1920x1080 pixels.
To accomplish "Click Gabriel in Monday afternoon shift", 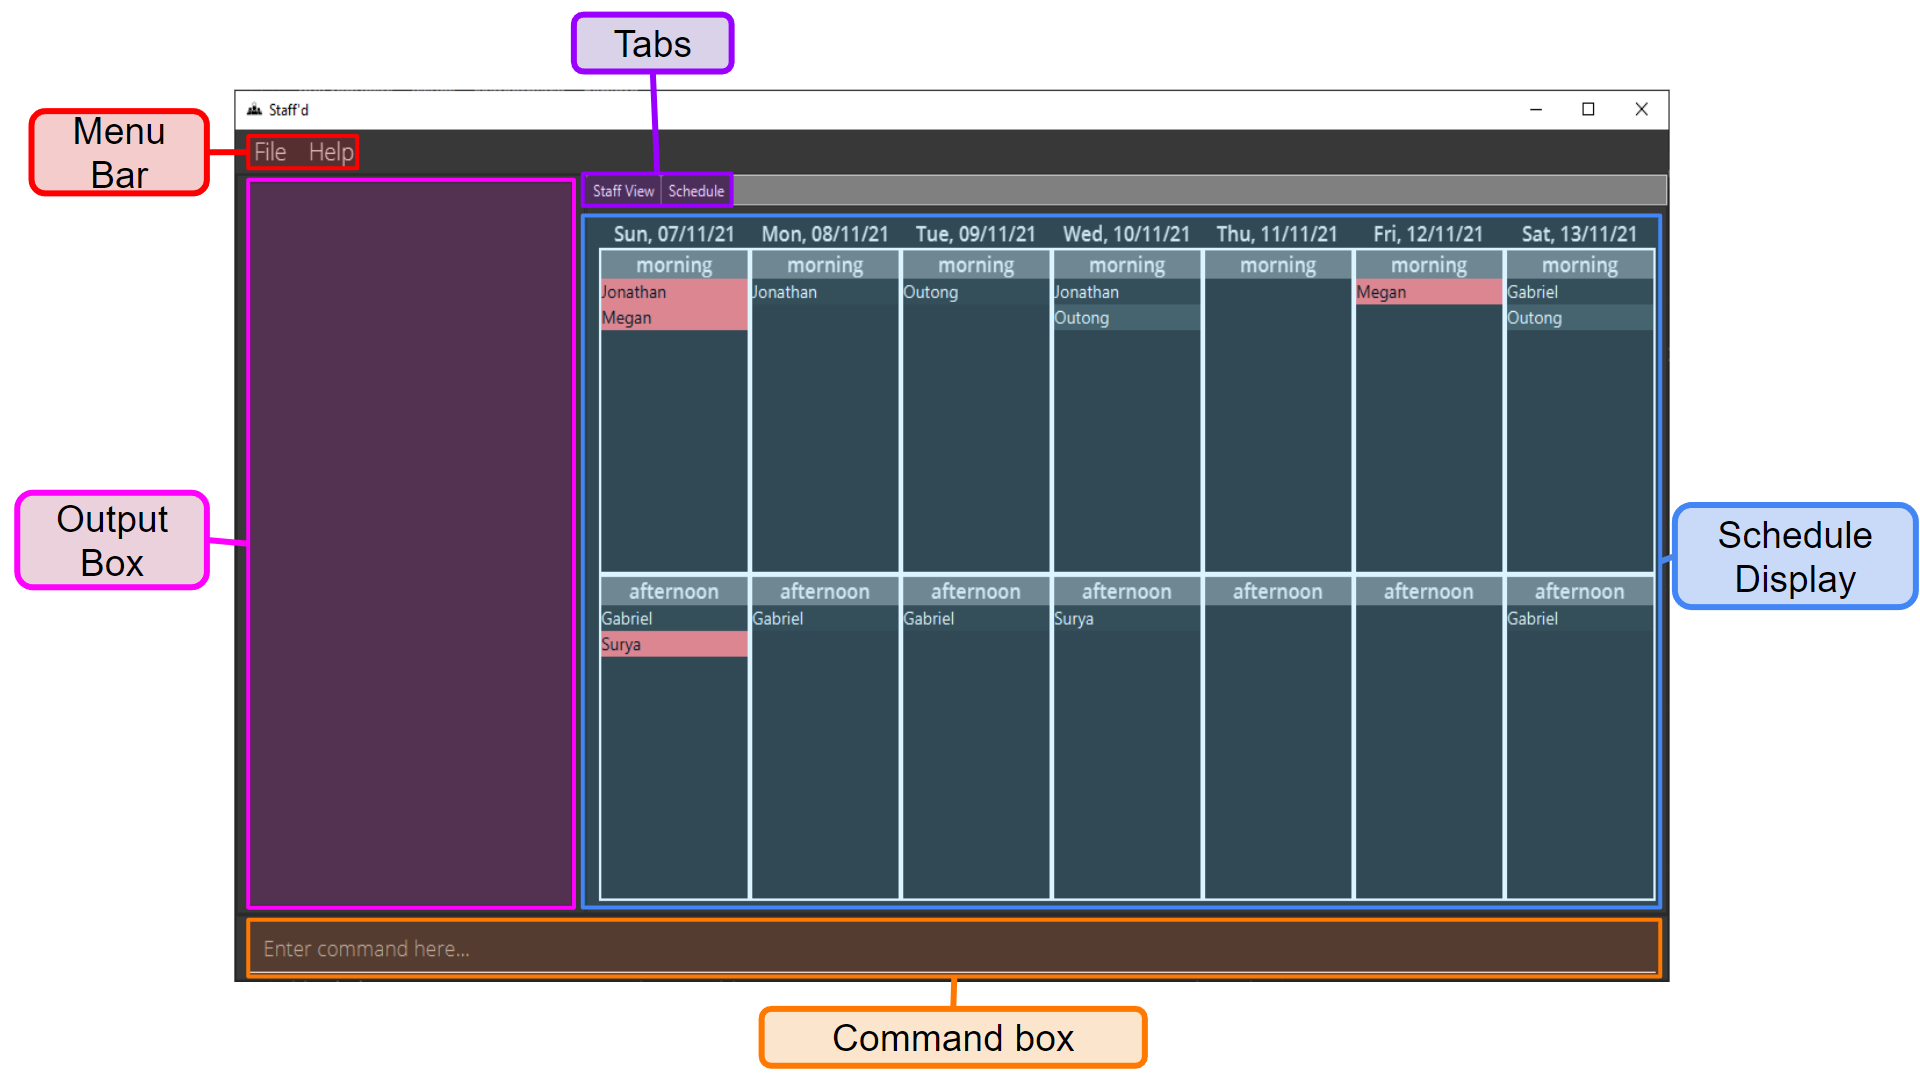I will (x=825, y=619).
